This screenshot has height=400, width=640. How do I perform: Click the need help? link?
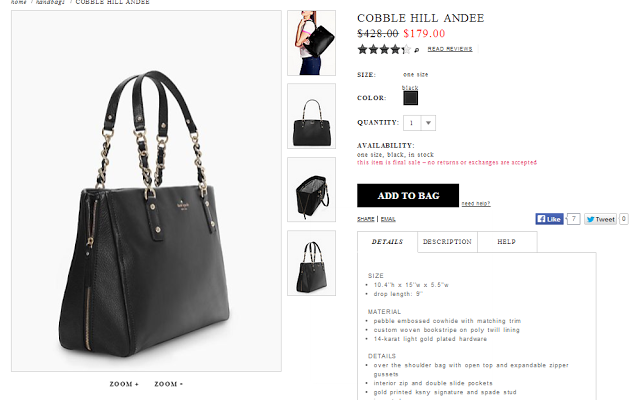pos(476,203)
